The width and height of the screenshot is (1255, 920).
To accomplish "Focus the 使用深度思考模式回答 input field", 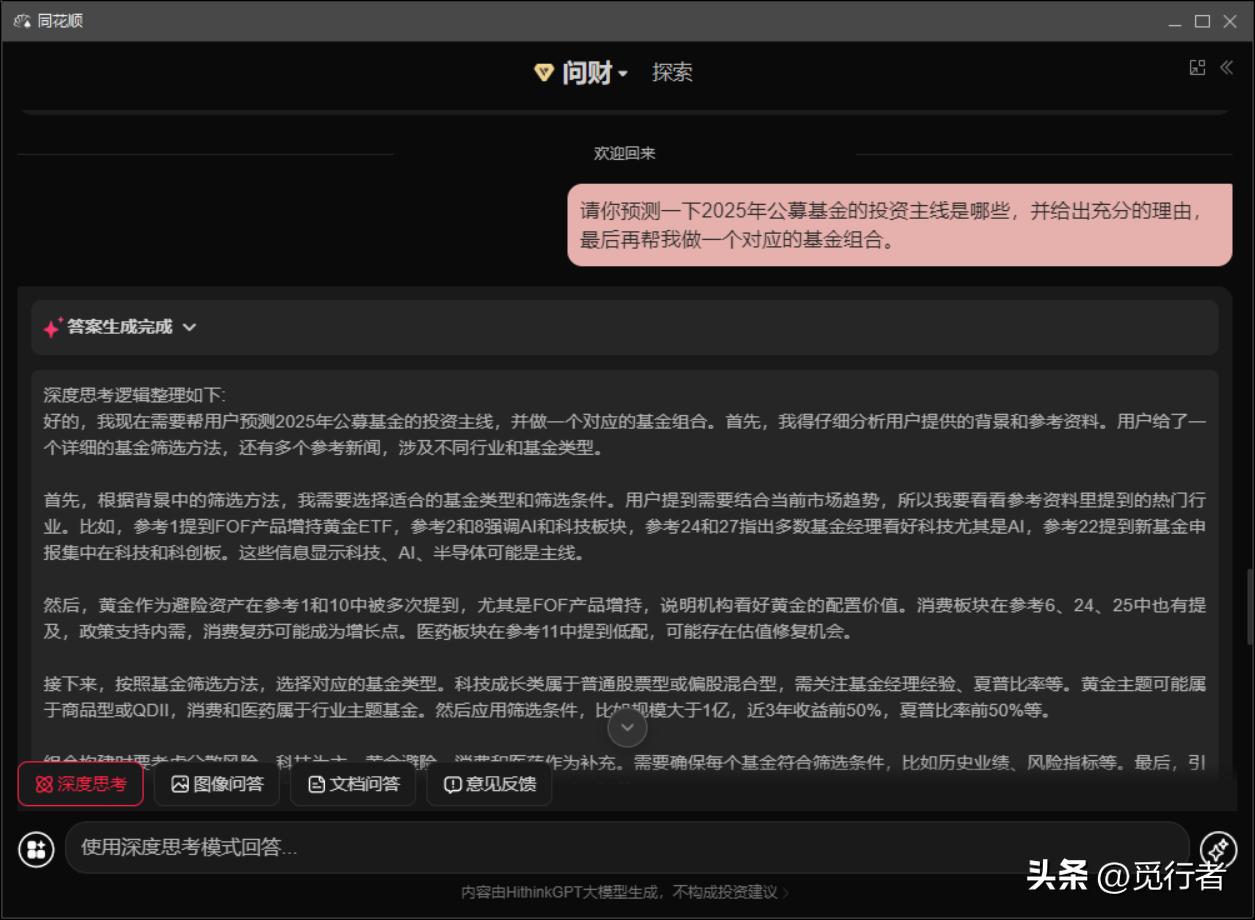I will click(x=626, y=848).
